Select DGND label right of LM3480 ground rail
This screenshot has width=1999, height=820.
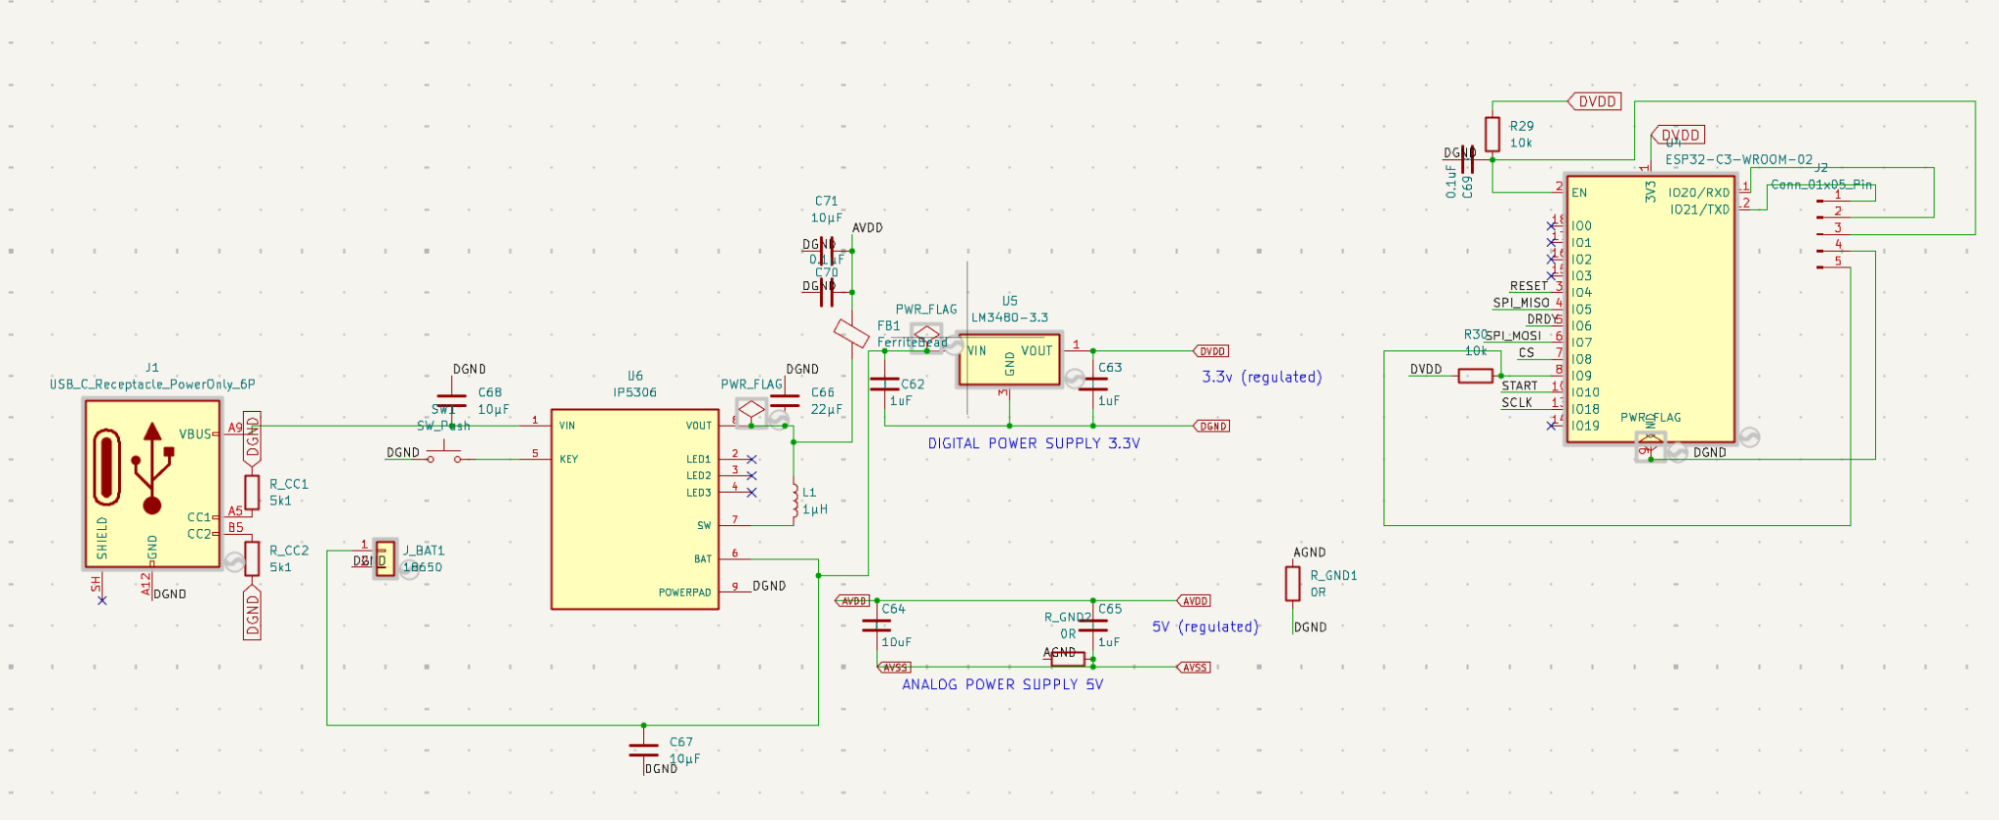coord(1211,426)
